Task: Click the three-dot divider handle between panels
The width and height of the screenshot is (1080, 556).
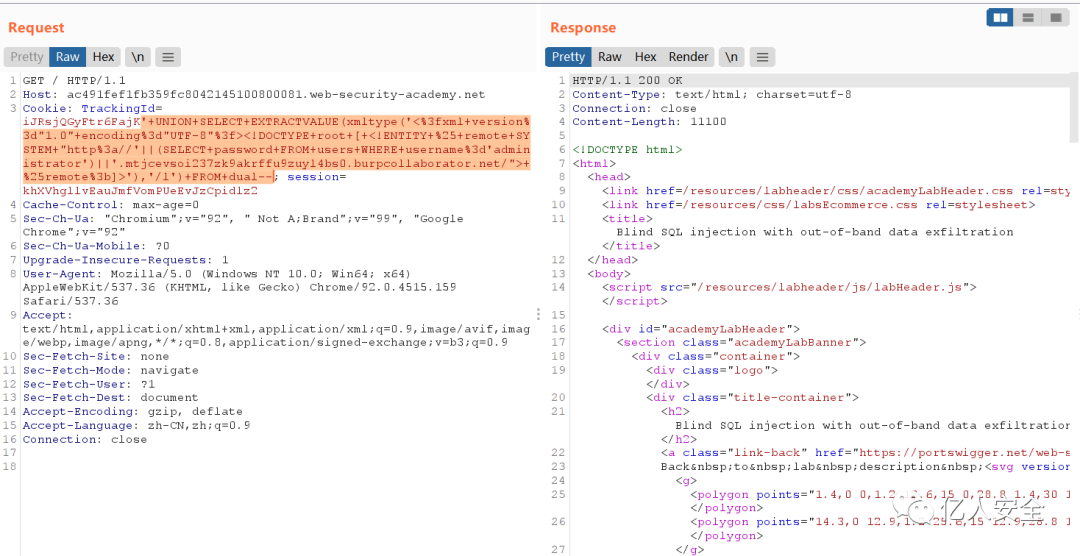Action: click(x=539, y=315)
